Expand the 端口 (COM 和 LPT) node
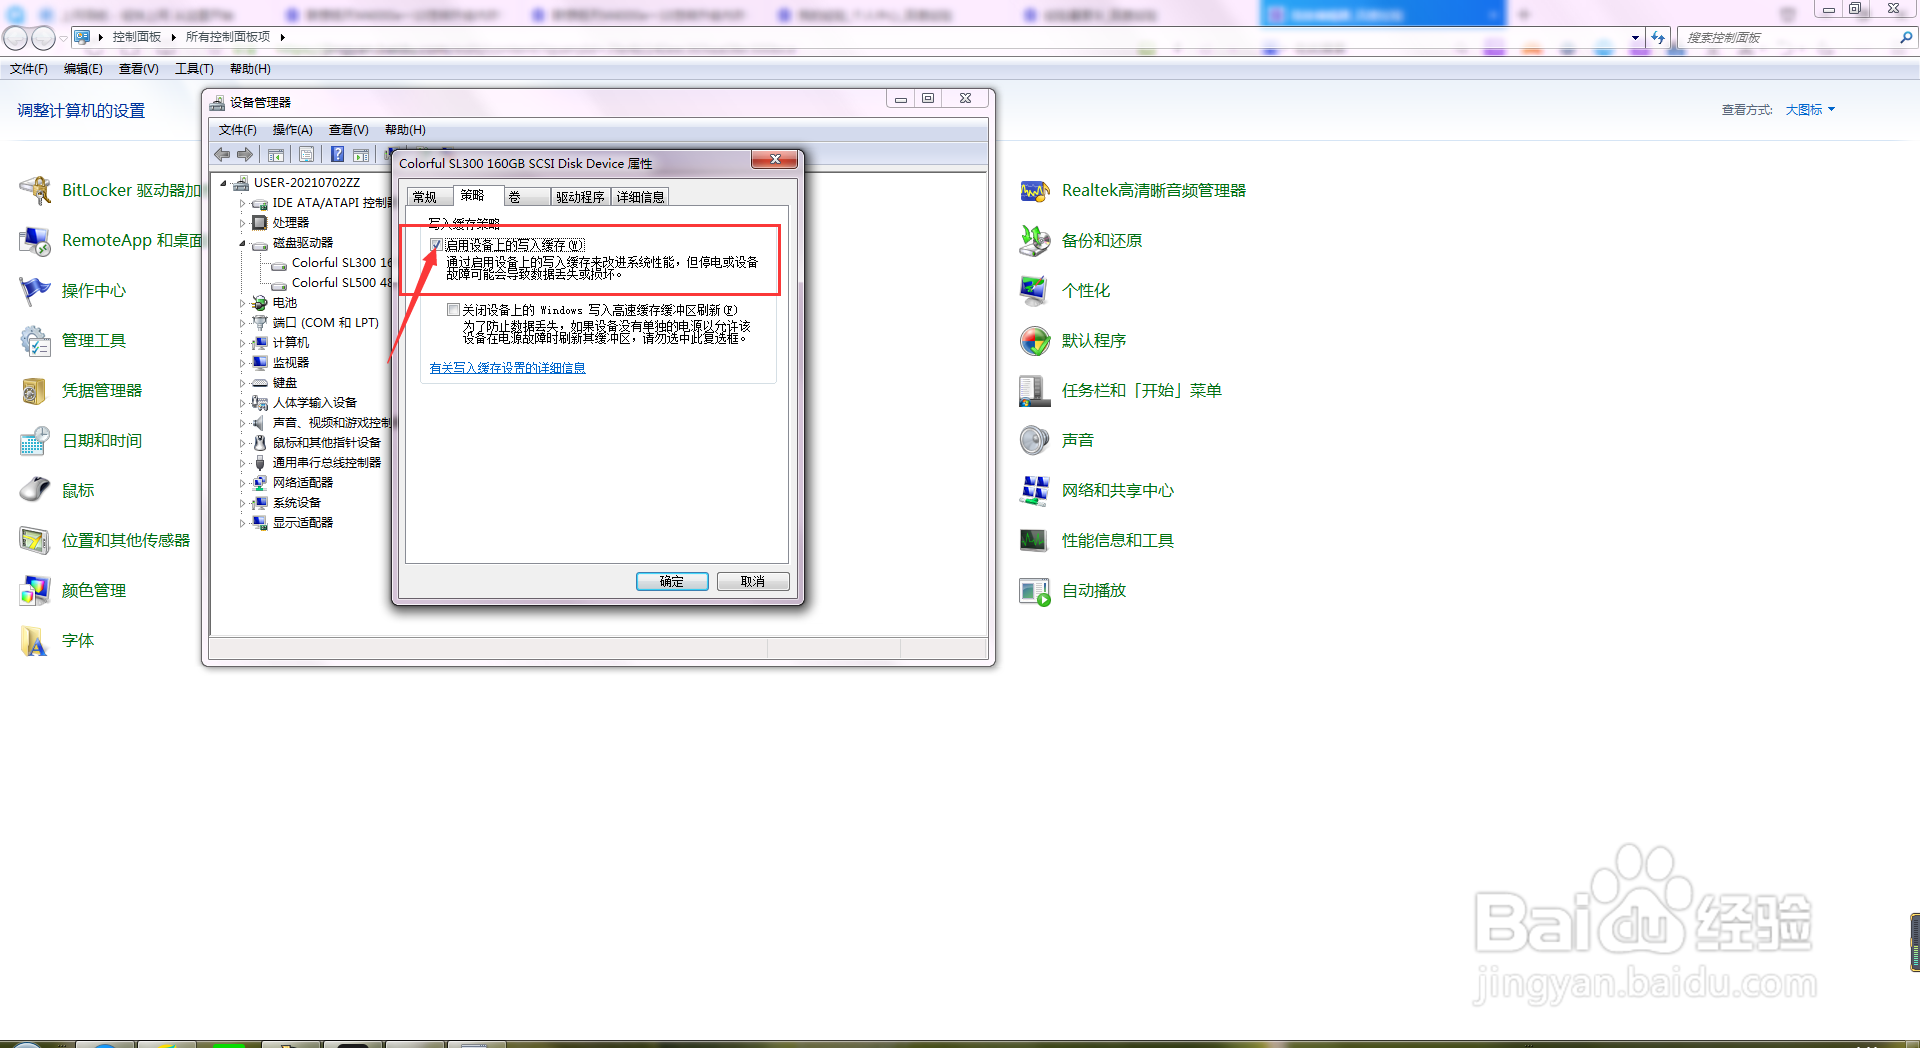 point(243,323)
